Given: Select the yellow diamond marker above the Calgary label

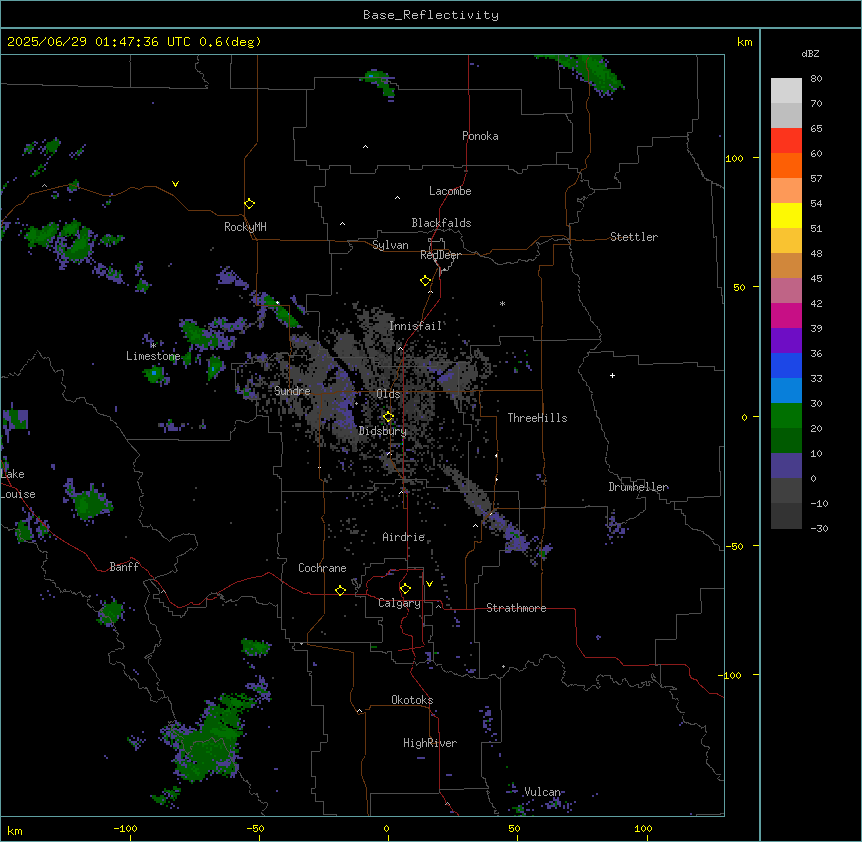Looking at the screenshot, I should pos(405,589).
